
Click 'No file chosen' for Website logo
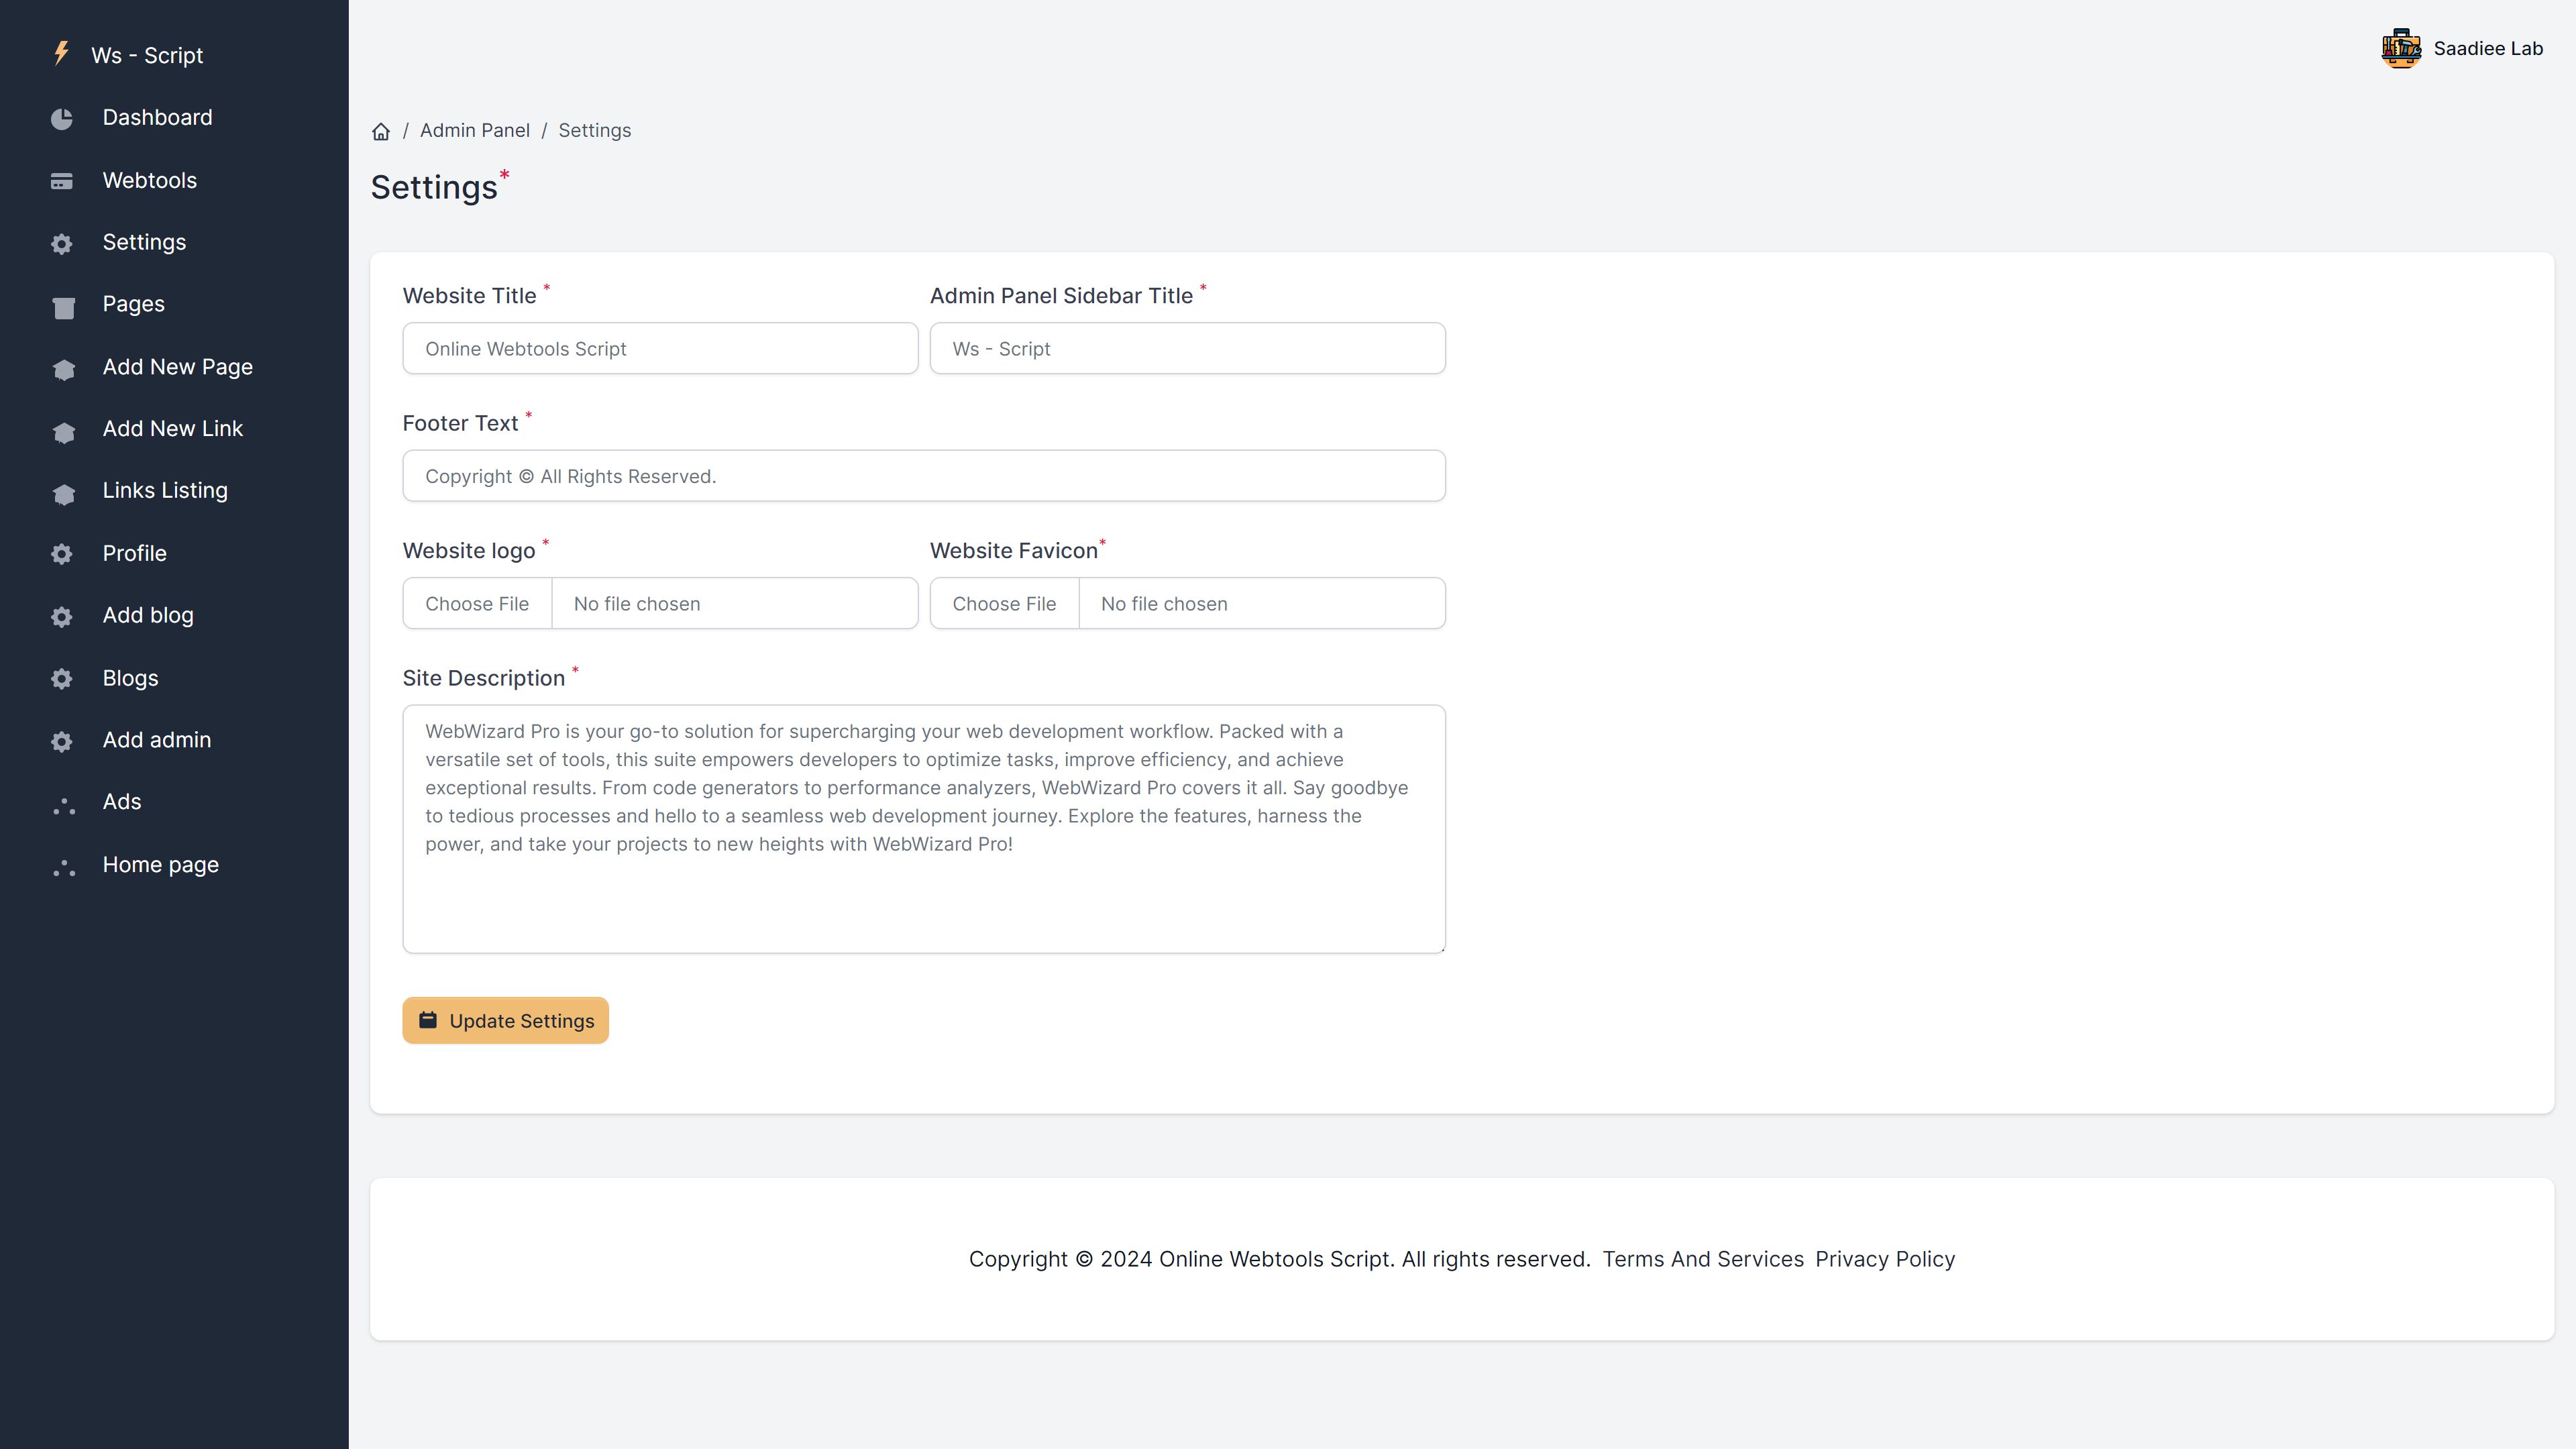(637, 604)
